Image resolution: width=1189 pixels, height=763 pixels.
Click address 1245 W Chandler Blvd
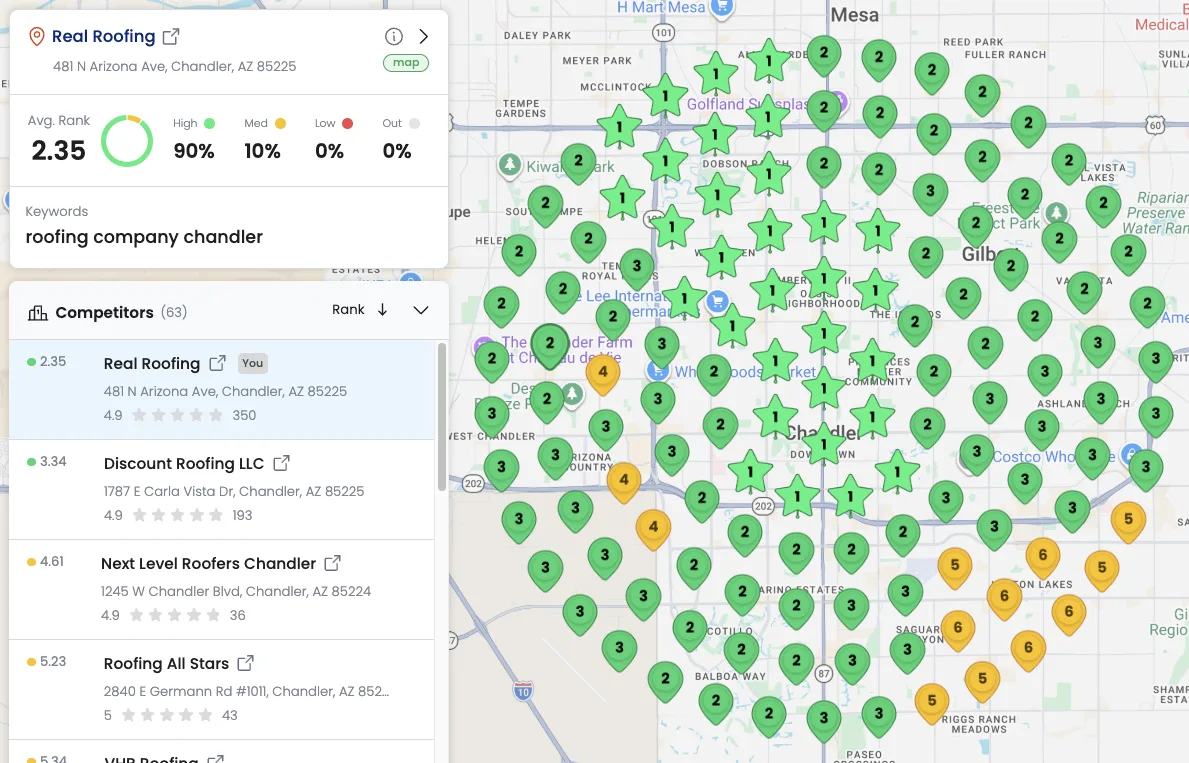click(236, 591)
